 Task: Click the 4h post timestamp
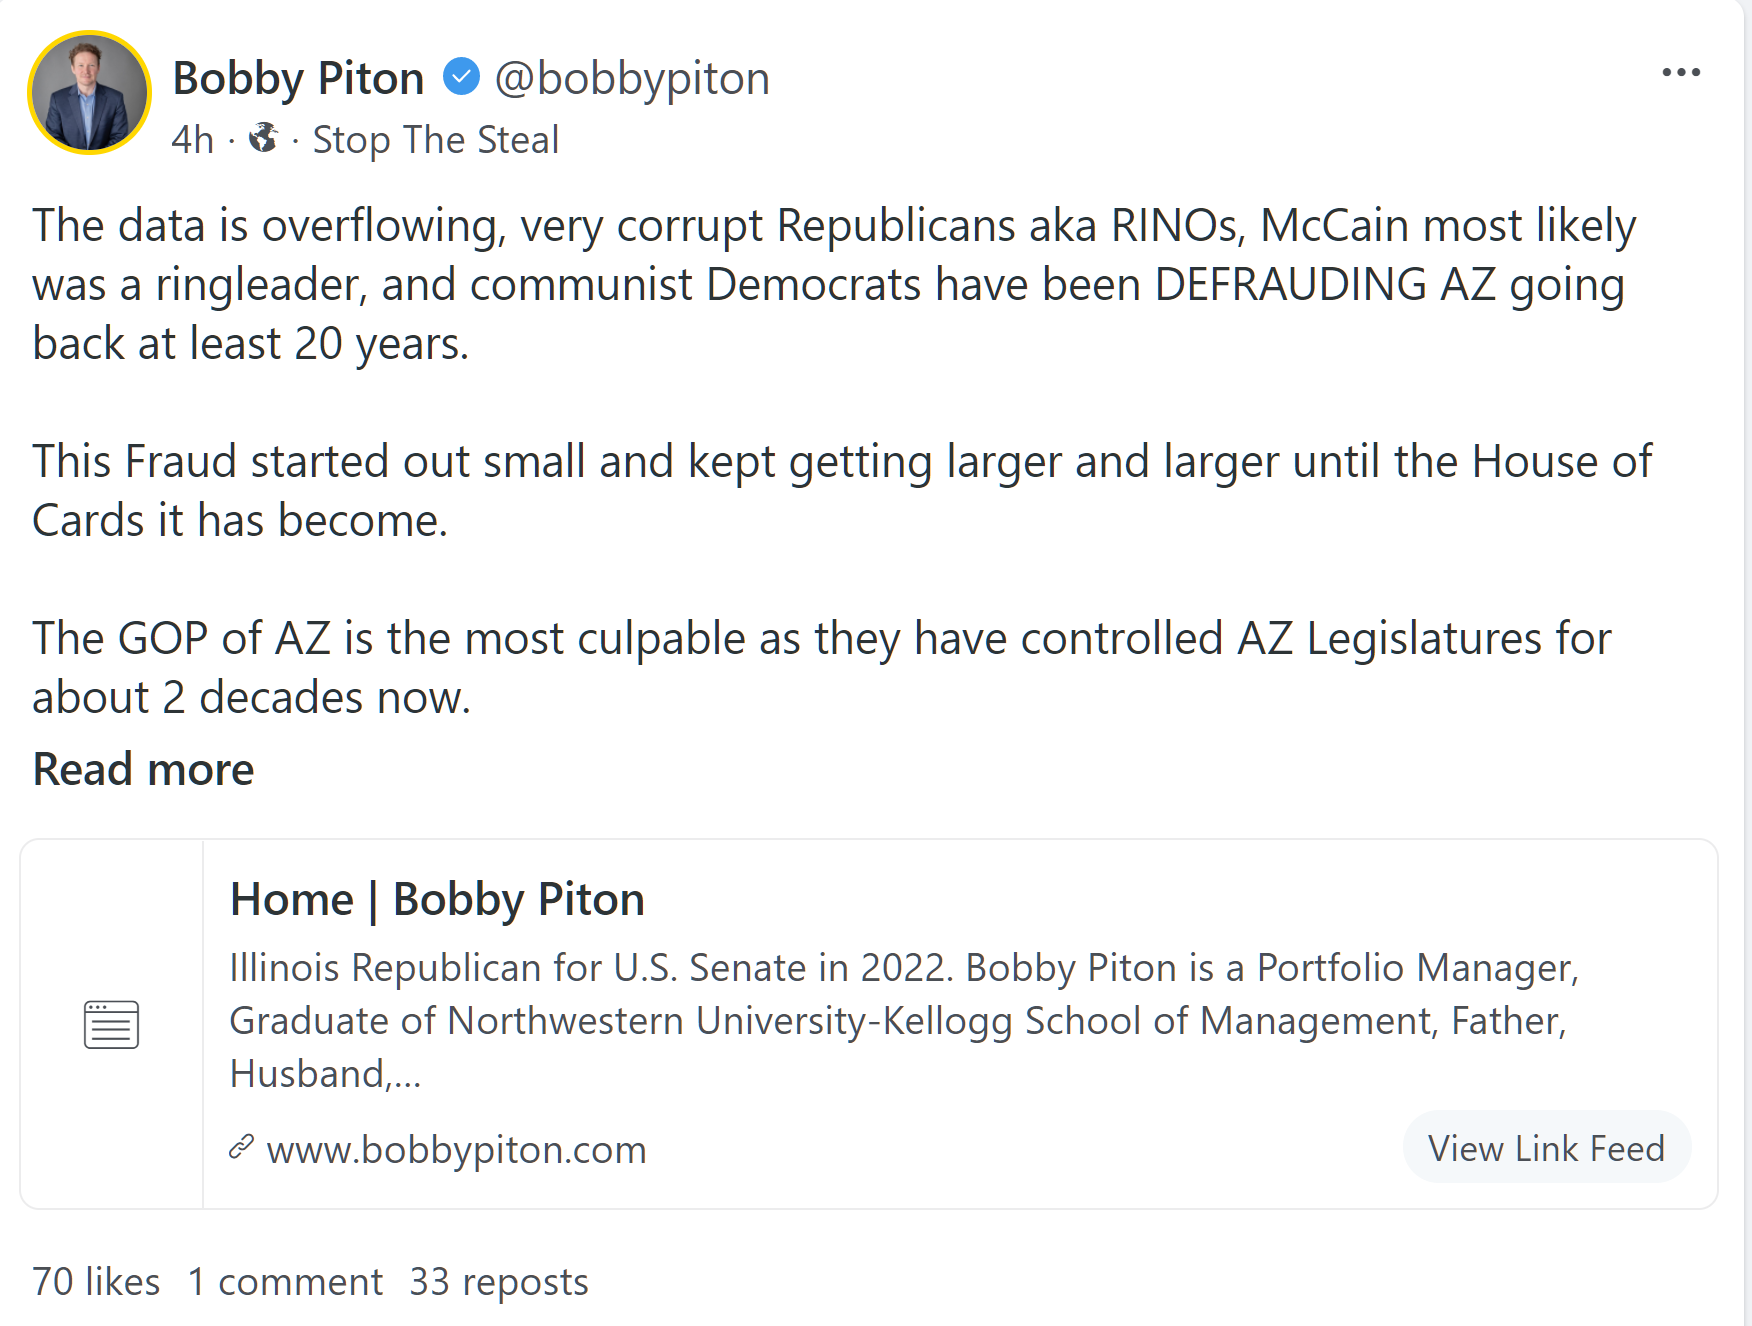pos(192,140)
